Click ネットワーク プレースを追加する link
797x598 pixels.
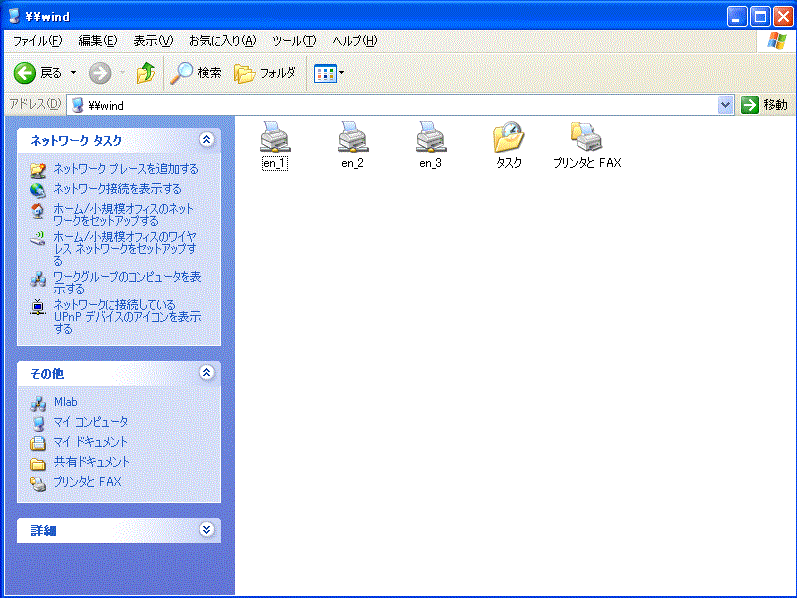(x=126, y=169)
